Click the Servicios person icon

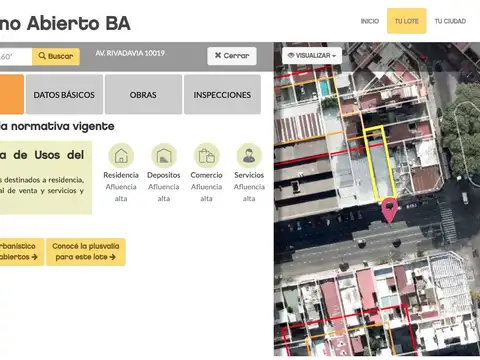(249, 156)
